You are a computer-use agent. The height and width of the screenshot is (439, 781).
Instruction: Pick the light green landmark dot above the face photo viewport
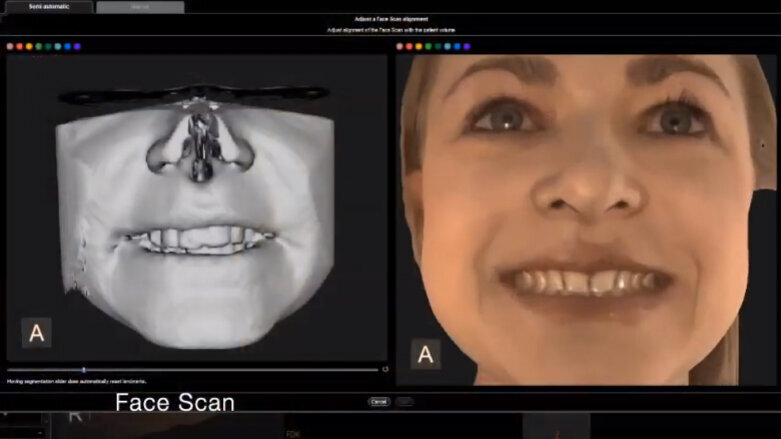(428, 46)
